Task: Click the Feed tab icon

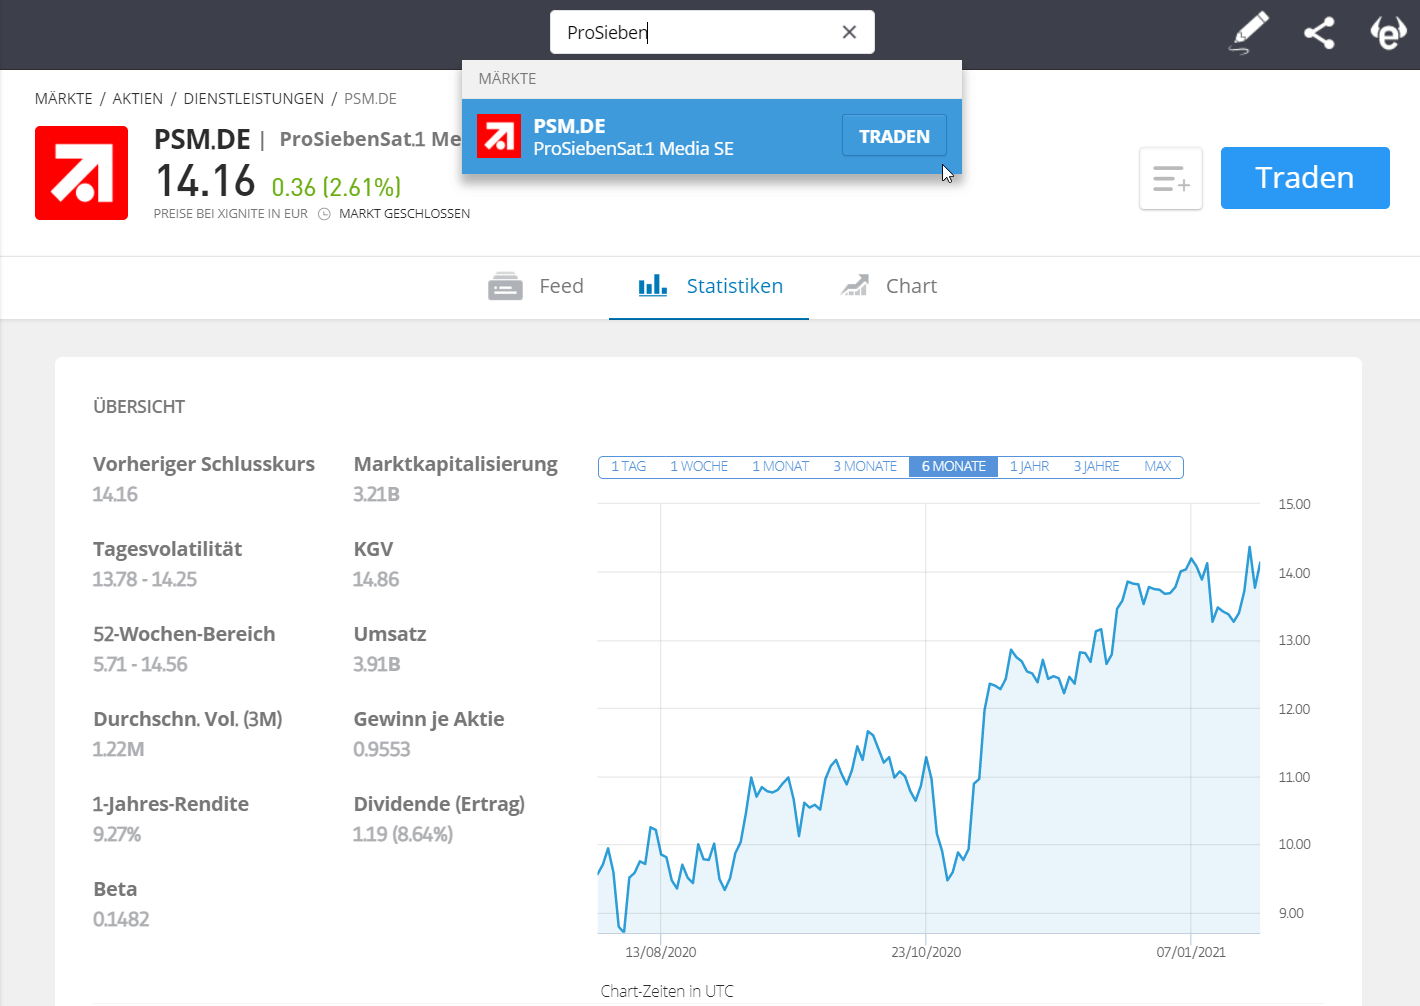Action: pos(505,286)
